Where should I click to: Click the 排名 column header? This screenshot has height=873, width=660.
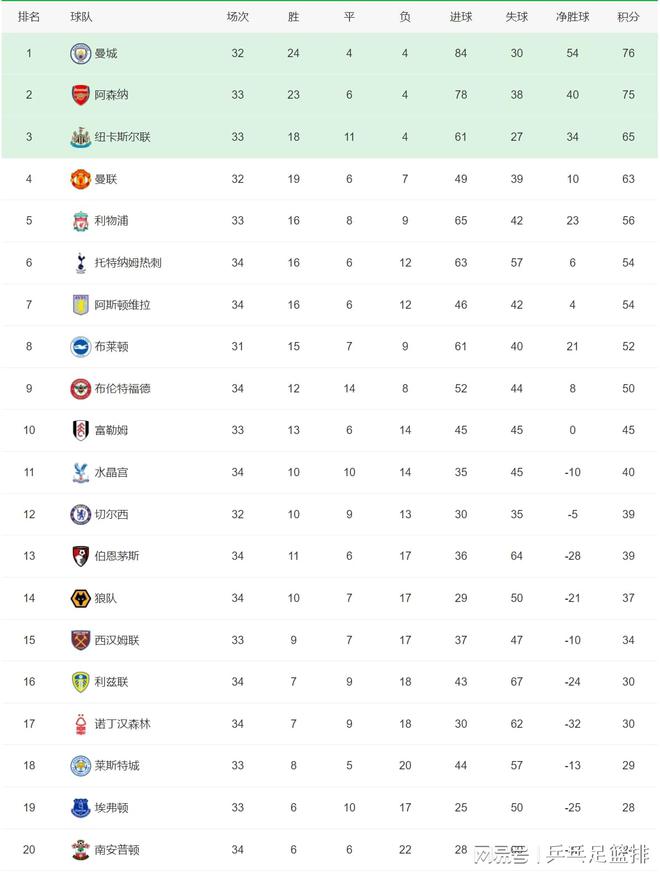[29, 17]
